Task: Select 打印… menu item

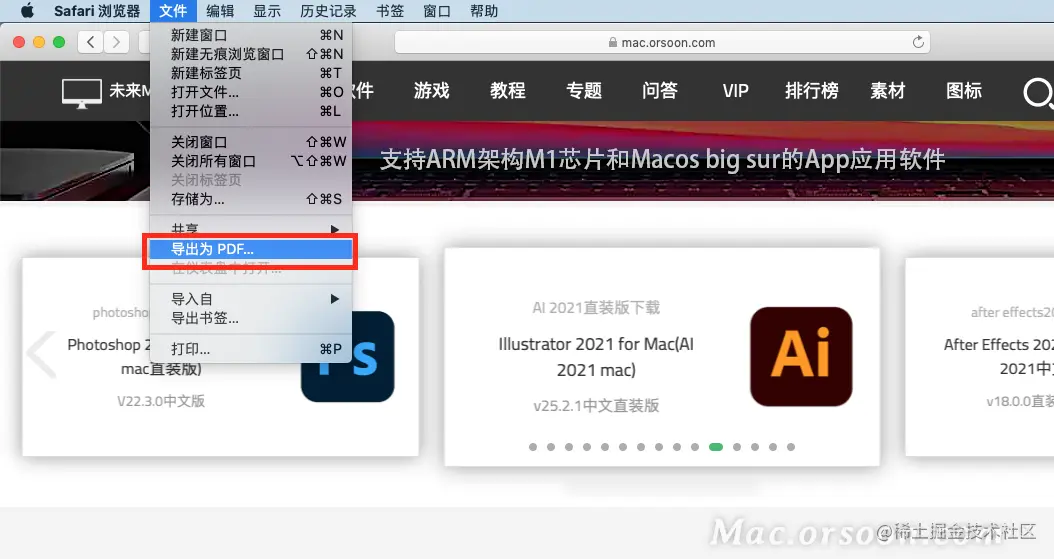Action: tap(251, 349)
